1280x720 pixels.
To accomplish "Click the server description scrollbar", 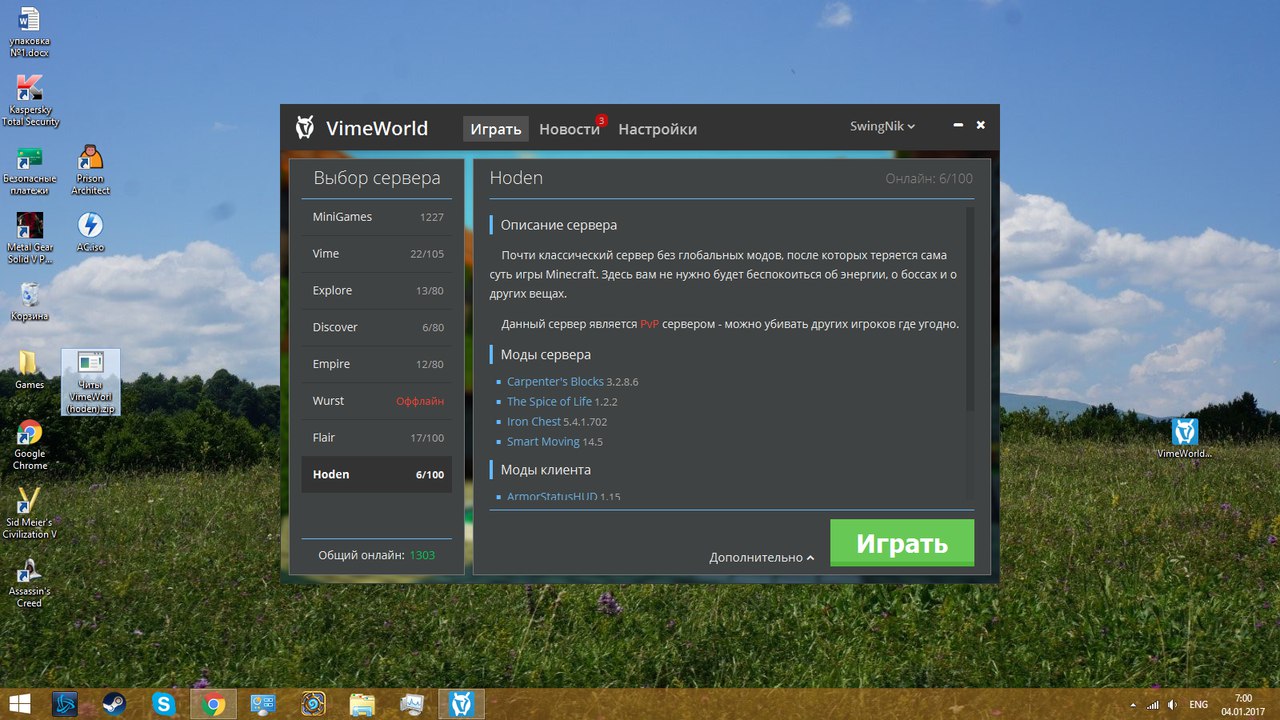I will coord(969,309).
